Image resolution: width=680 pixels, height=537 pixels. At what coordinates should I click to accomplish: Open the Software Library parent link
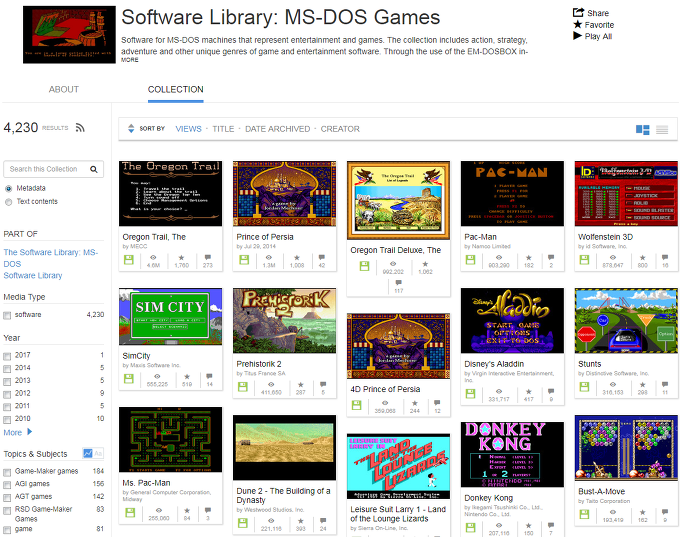(x=33, y=275)
